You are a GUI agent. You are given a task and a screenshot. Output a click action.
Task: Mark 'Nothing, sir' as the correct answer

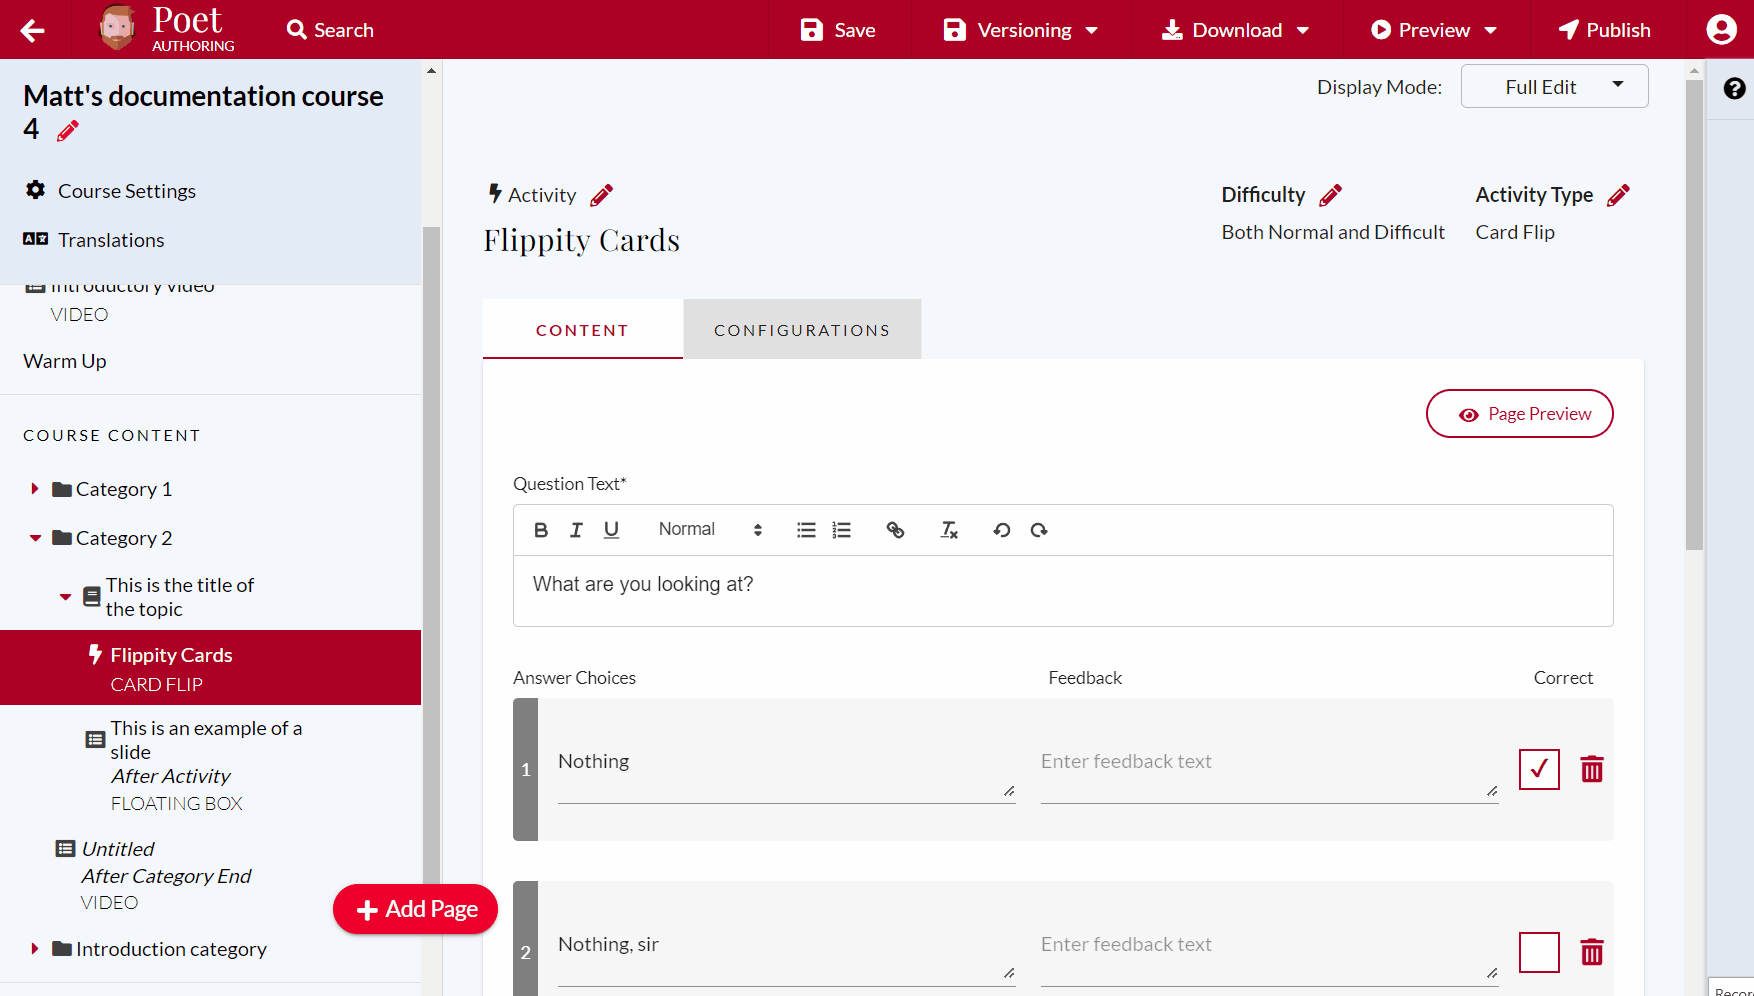1539,952
